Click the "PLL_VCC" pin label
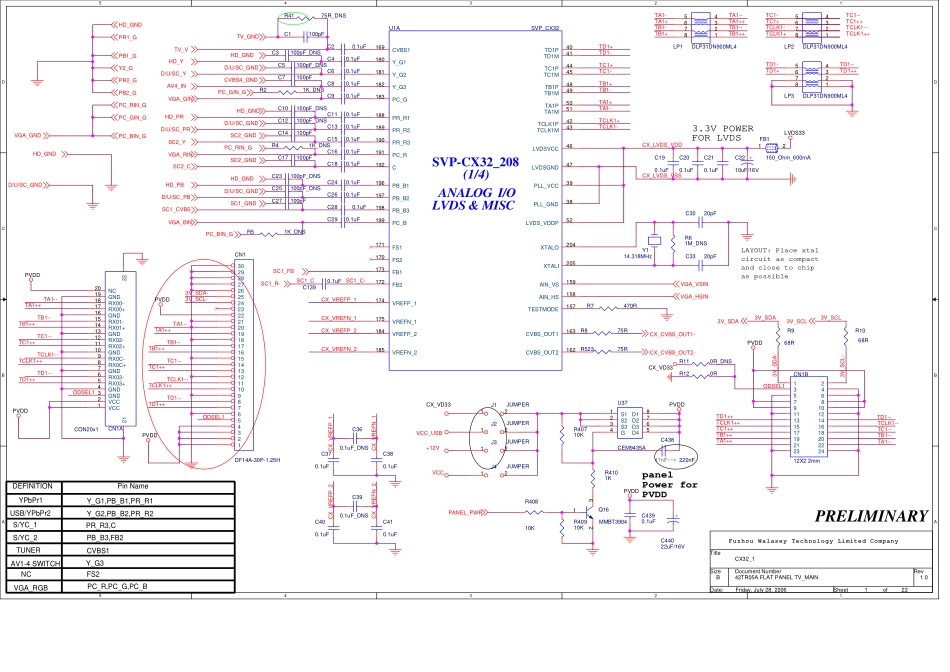The width and height of the screenshot is (950, 672). click(546, 186)
